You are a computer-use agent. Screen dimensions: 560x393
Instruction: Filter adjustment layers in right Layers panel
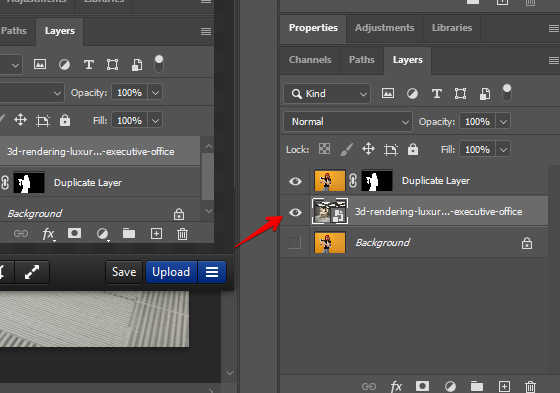point(412,94)
